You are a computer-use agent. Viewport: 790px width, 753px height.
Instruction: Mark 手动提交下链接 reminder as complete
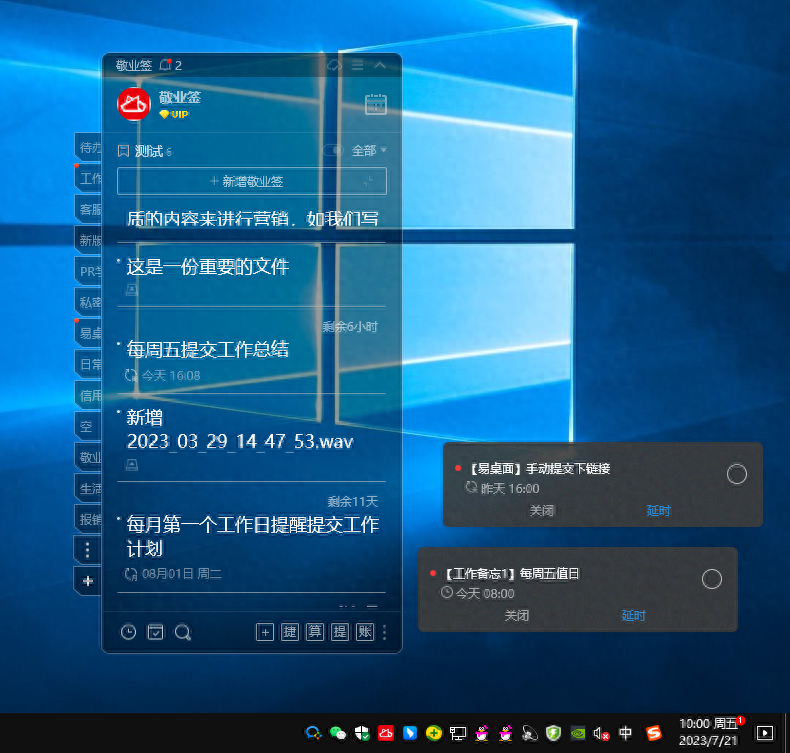click(736, 474)
